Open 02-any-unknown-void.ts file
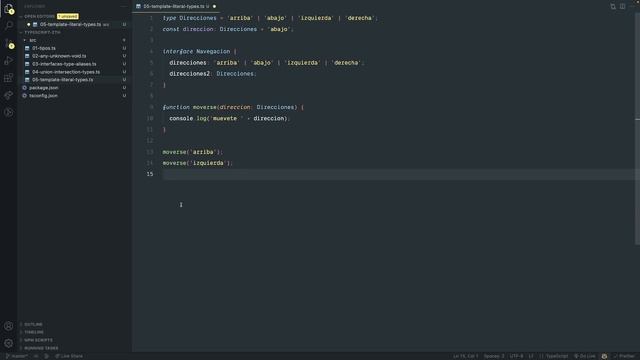 click(x=59, y=56)
